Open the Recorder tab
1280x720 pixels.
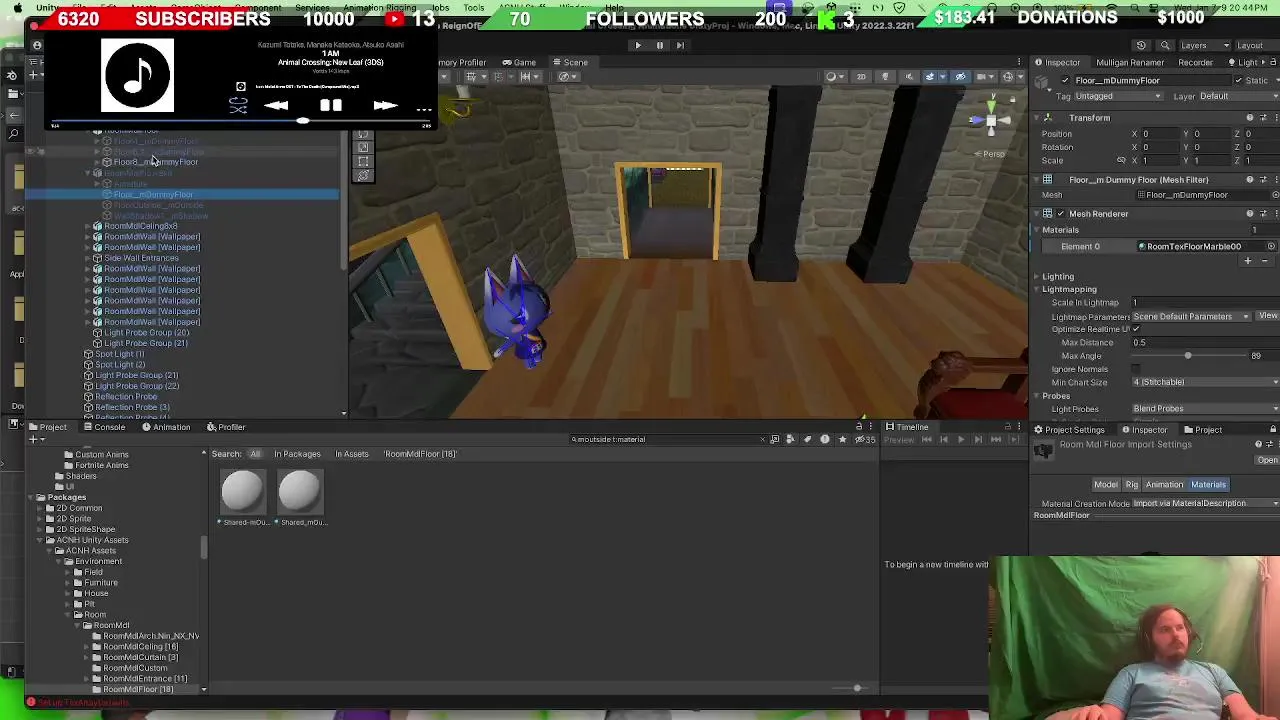click(x=1195, y=62)
